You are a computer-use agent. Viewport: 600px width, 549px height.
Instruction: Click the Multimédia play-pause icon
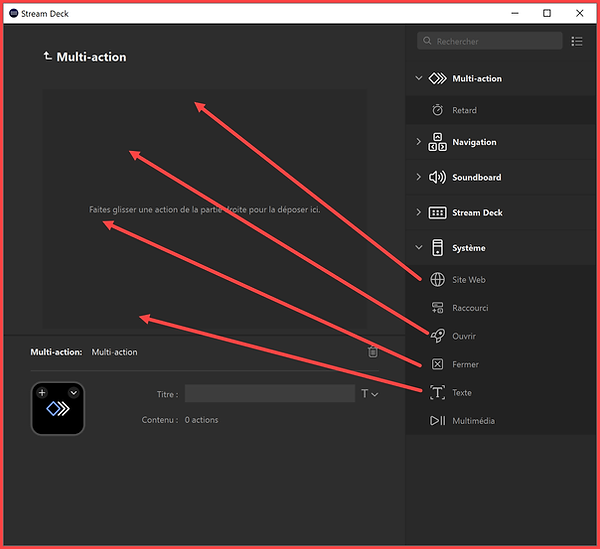[x=437, y=421]
